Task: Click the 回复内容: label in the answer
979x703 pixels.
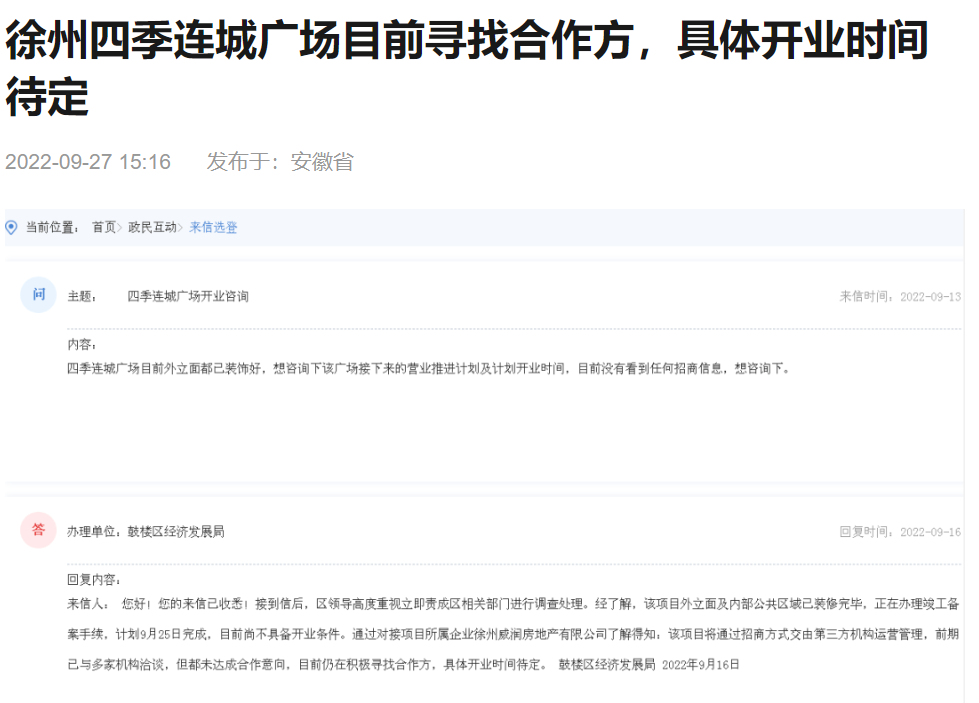Action: pos(94,580)
